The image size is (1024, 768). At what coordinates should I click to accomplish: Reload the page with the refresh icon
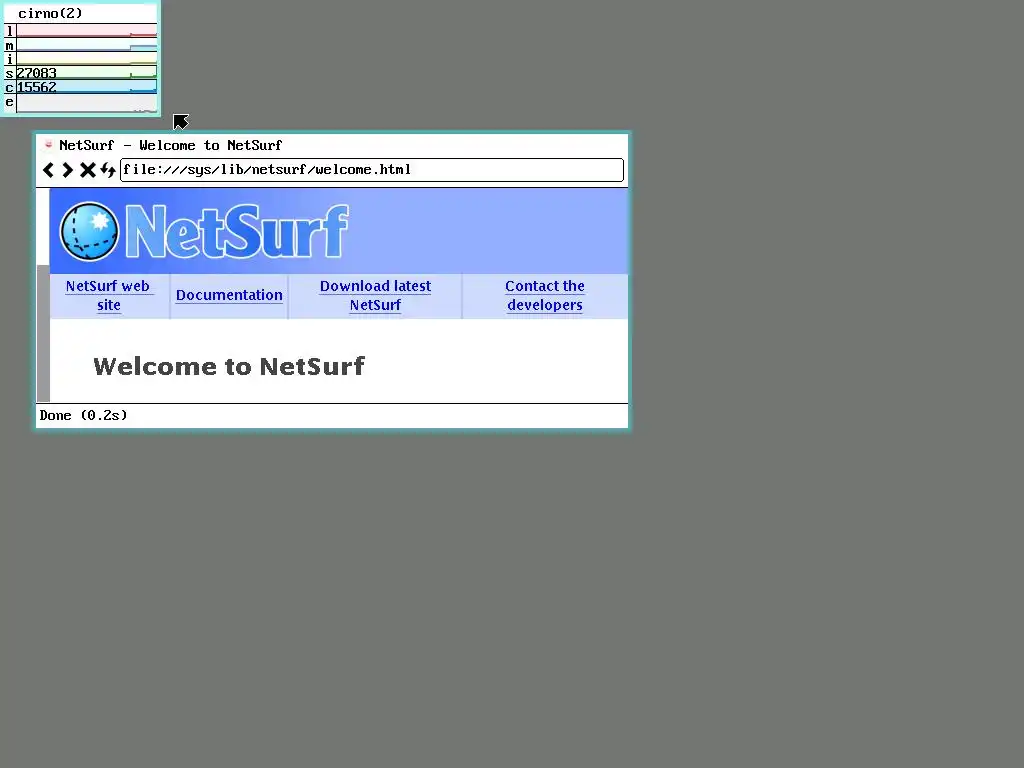108,170
